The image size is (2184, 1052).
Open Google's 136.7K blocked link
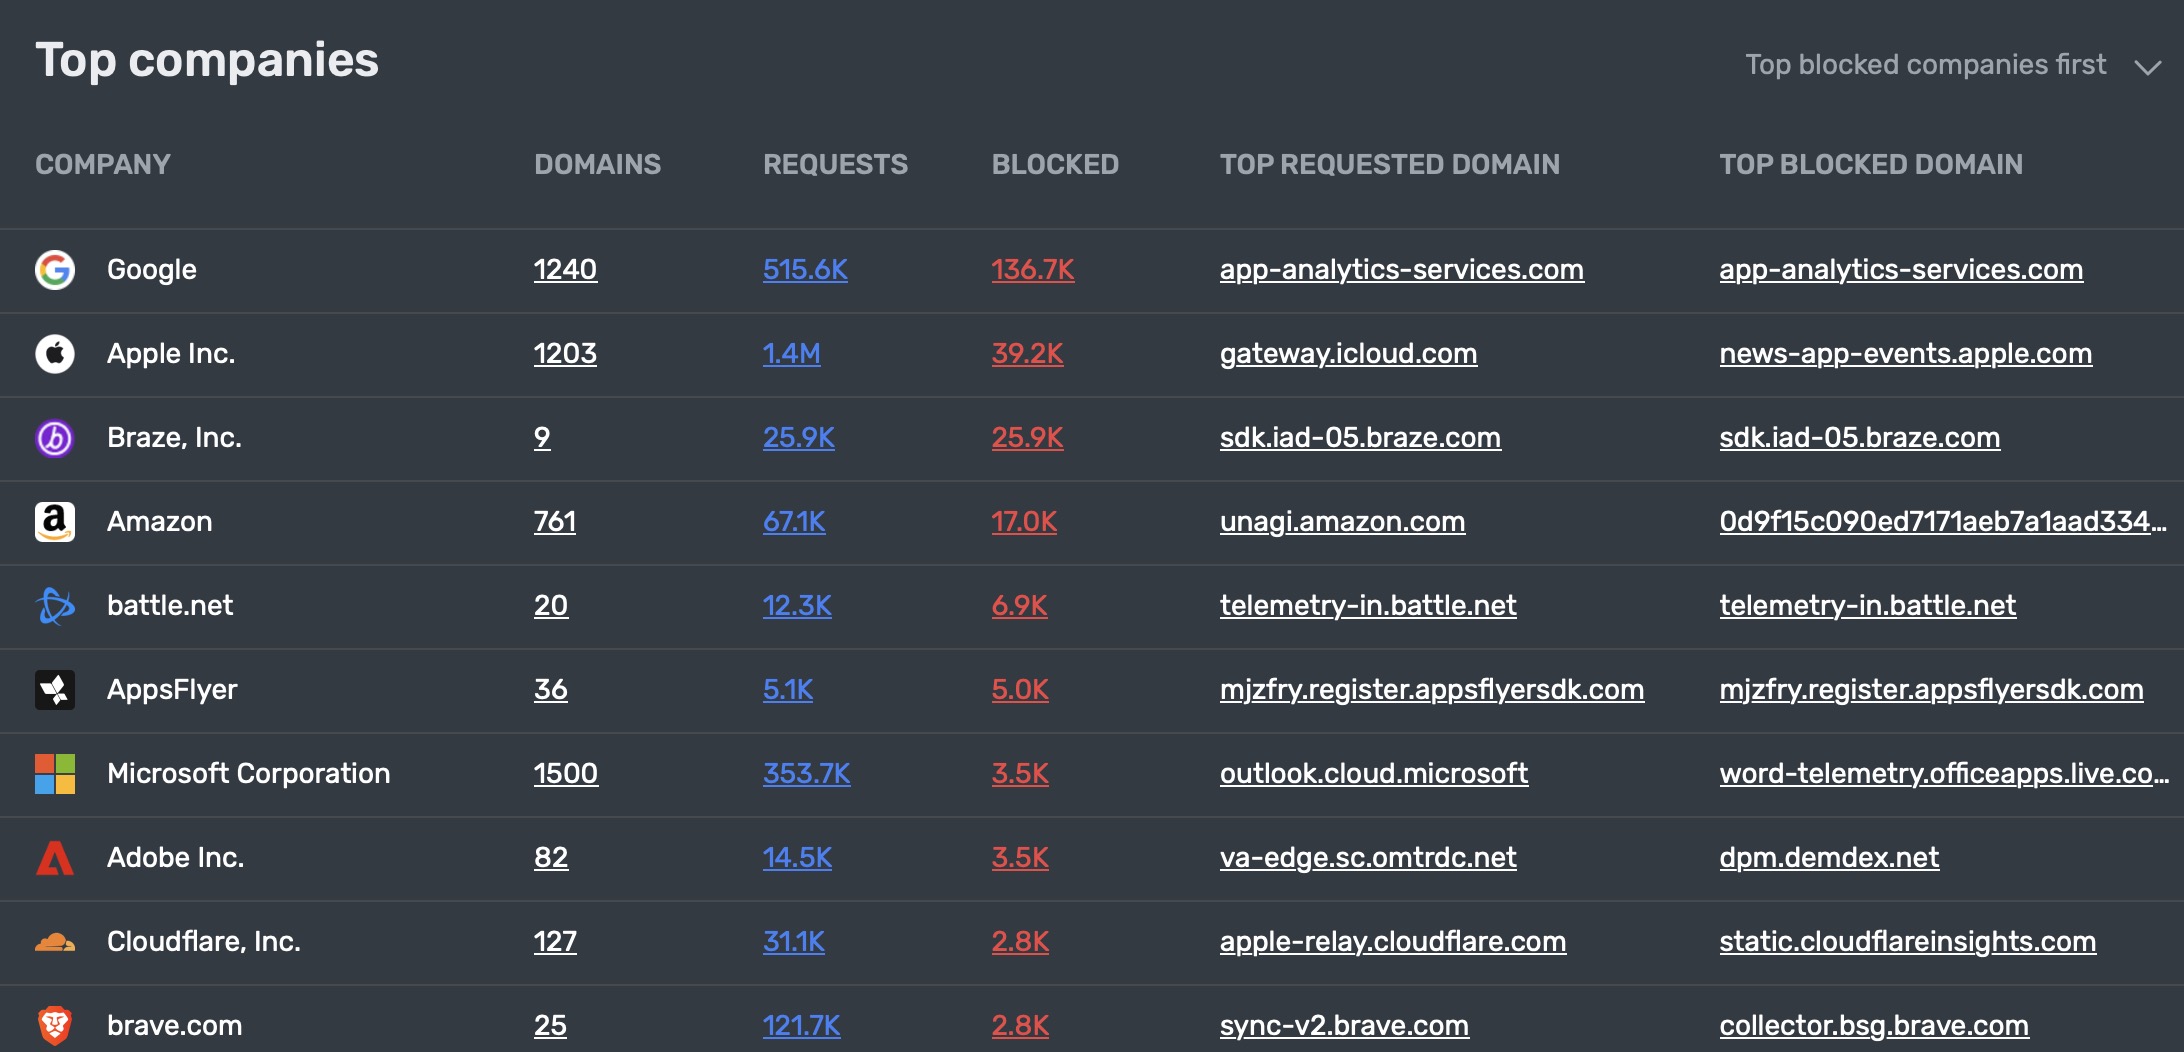pyautogui.click(x=1033, y=270)
